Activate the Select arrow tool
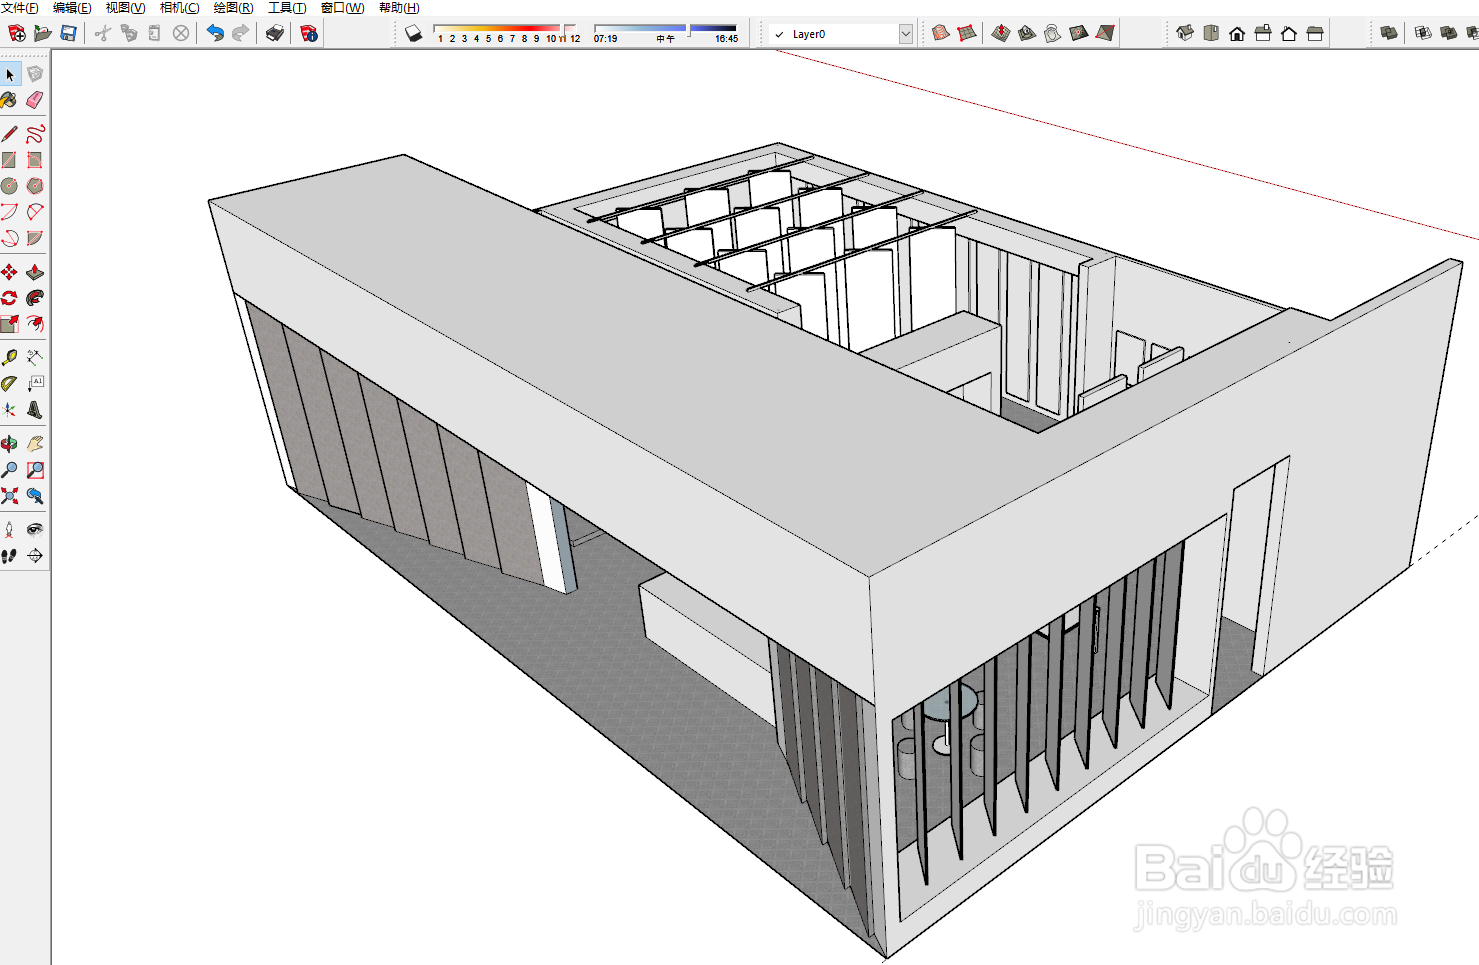1479x965 pixels. pyautogui.click(x=10, y=74)
